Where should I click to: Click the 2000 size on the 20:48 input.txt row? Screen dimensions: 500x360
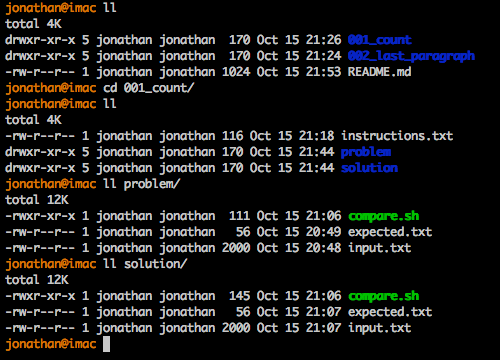(236, 248)
